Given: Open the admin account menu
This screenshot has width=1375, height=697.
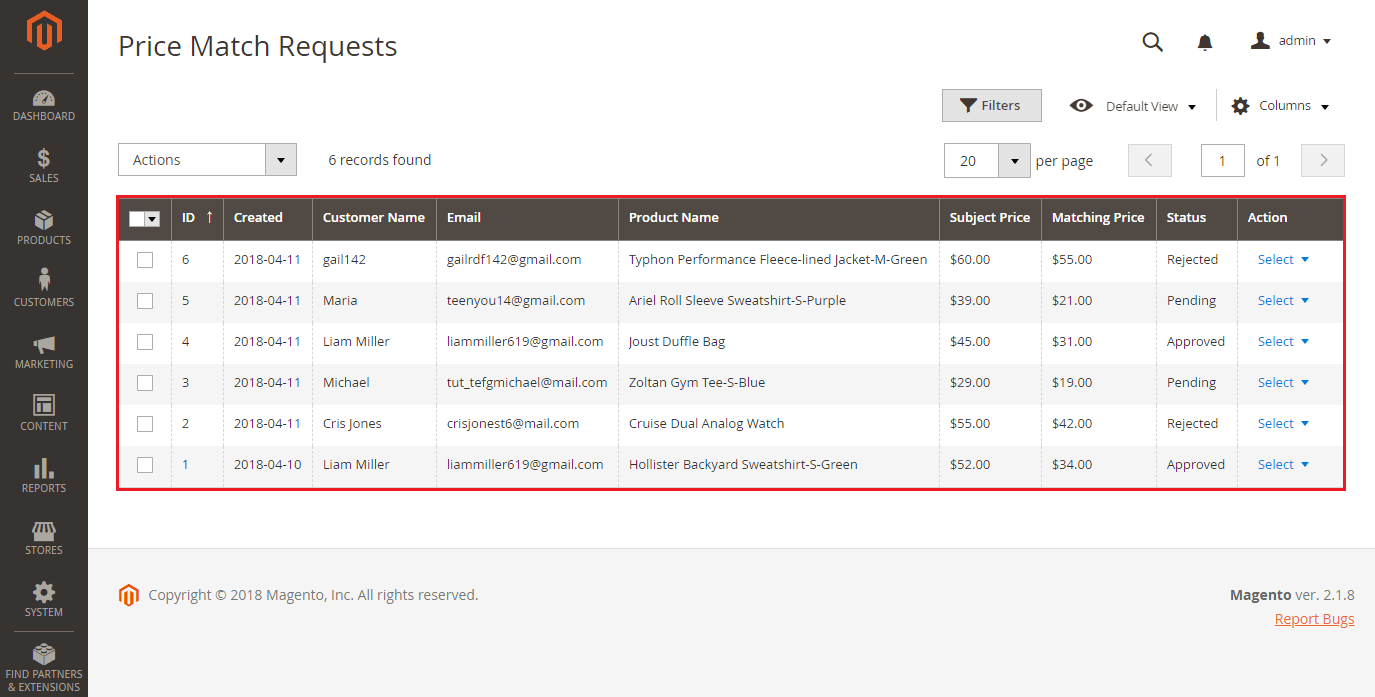Looking at the screenshot, I should 1291,40.
